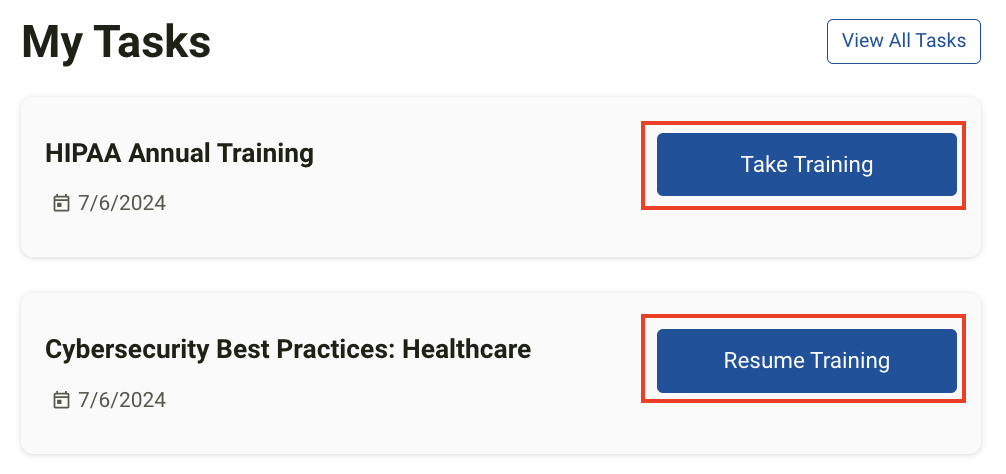The image size is (1006, 474).
Task: Select the Cybersecurity Best Practices task card
Action: (x=501, y=373)
